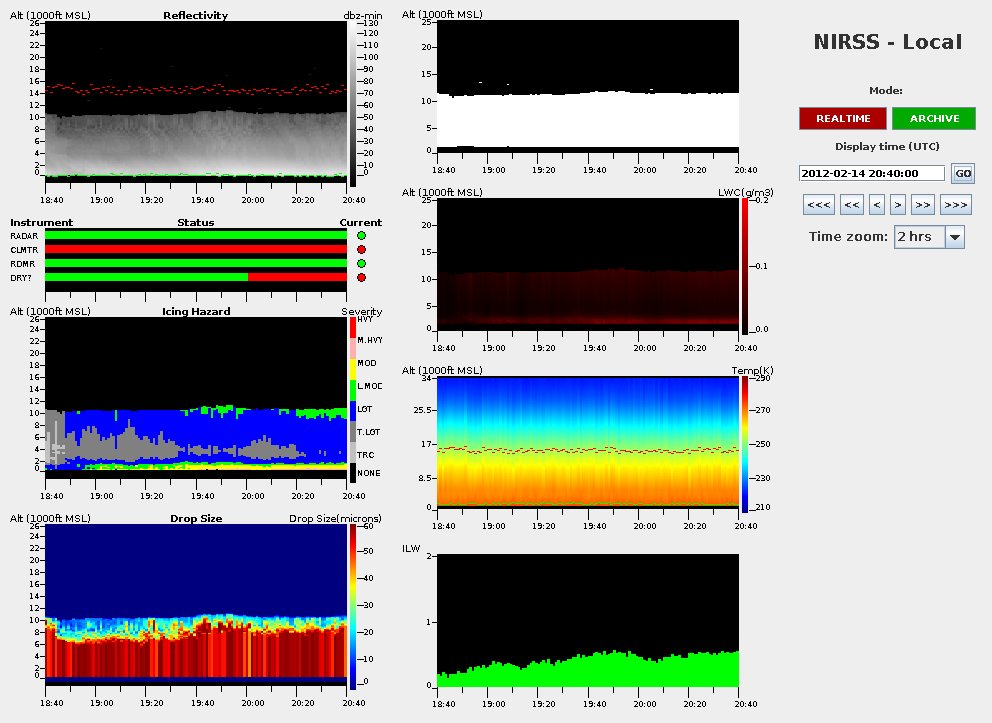Viewport: 992px width, 723px height.
Task: Step back one increment with < button
Action: pyautogui.click(x=877, y=205)
